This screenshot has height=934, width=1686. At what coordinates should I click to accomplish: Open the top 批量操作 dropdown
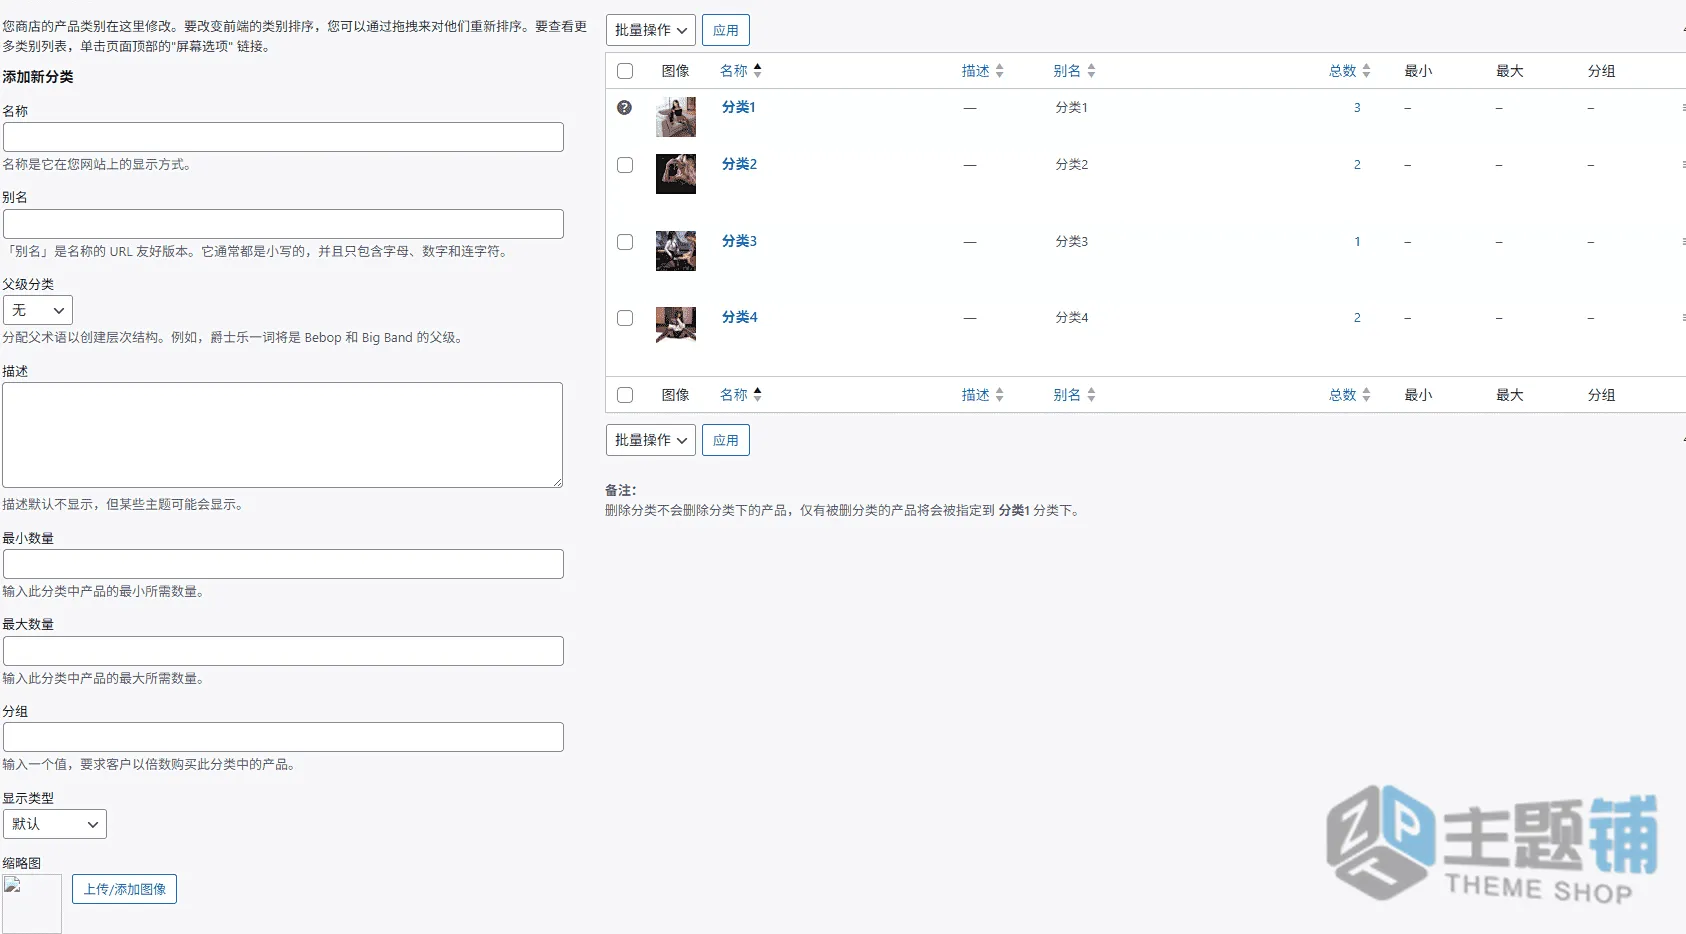[x=651, y=30]
